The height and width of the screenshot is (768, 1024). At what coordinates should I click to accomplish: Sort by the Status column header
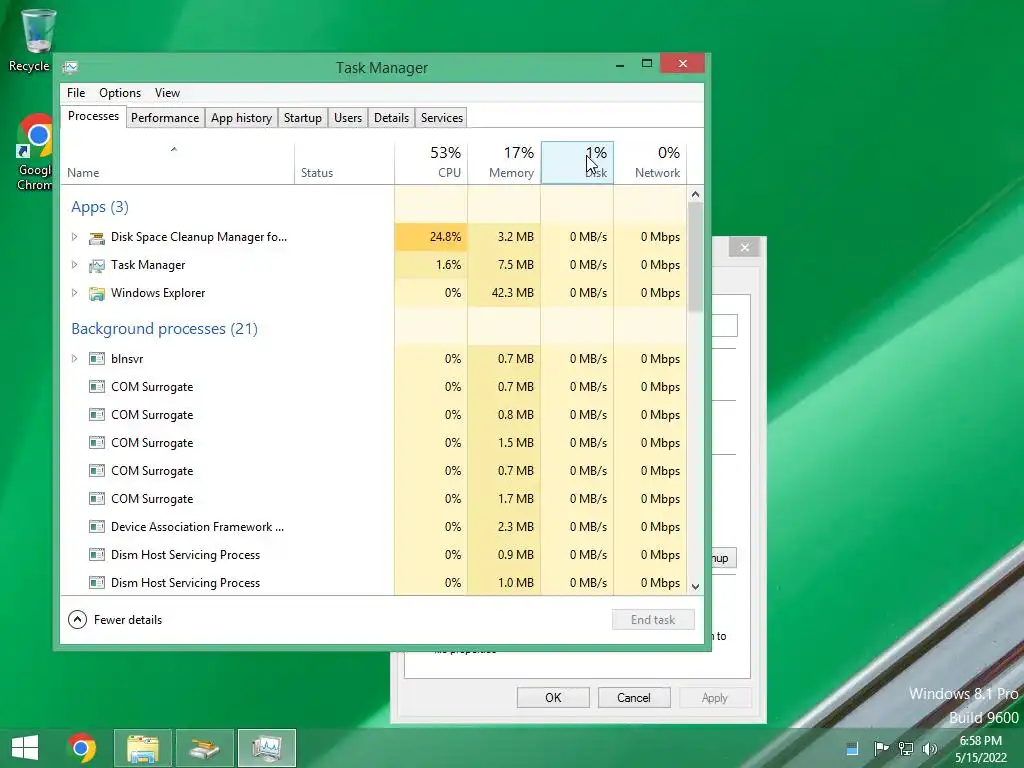tap(344, 163)
